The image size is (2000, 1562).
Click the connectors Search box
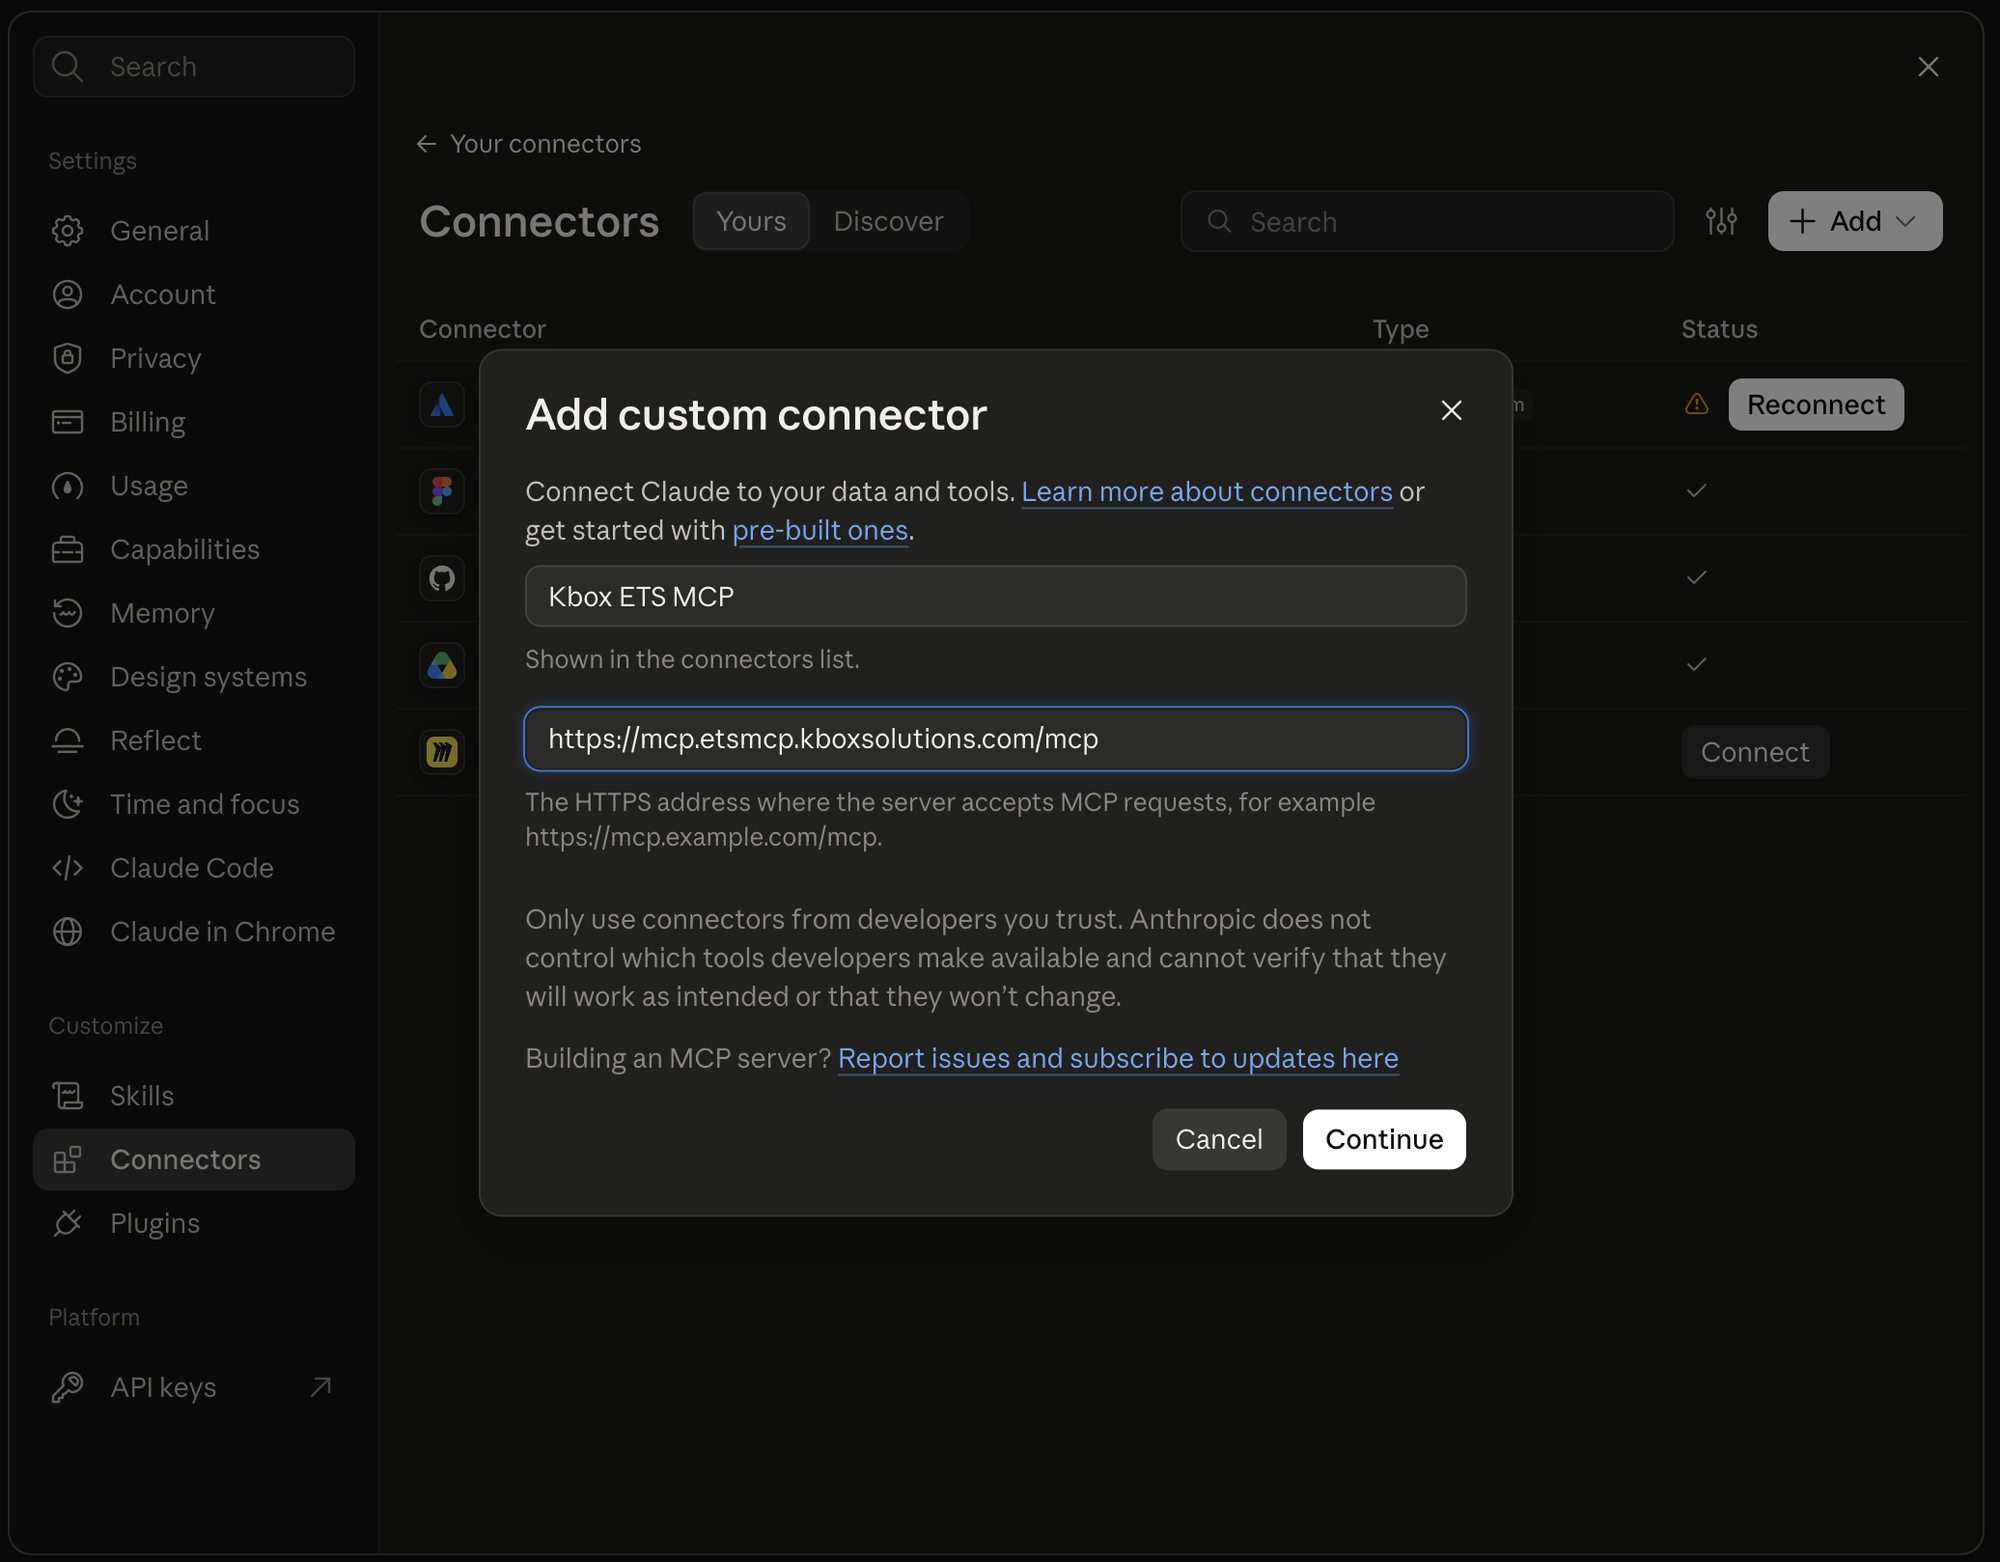[x=1427, y=222]
